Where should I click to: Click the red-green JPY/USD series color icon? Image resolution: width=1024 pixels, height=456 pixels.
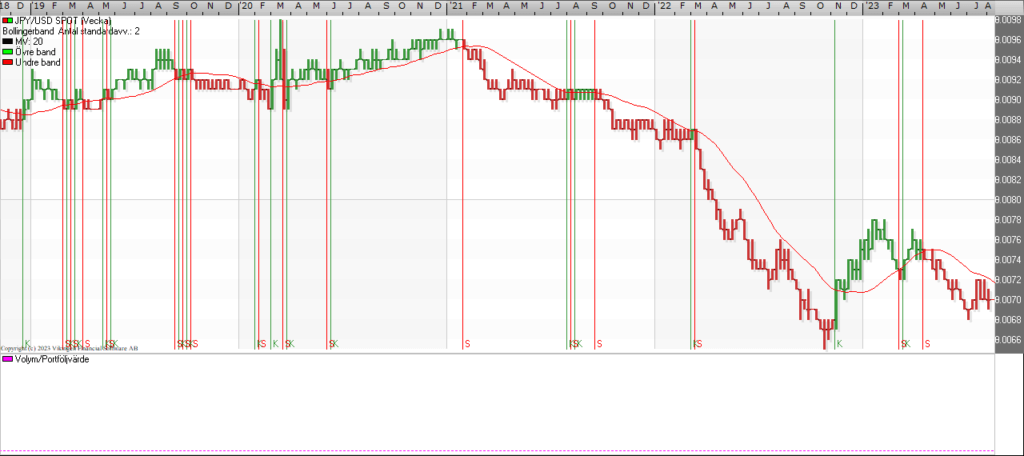pyautogui.click(x=8, y=22)
